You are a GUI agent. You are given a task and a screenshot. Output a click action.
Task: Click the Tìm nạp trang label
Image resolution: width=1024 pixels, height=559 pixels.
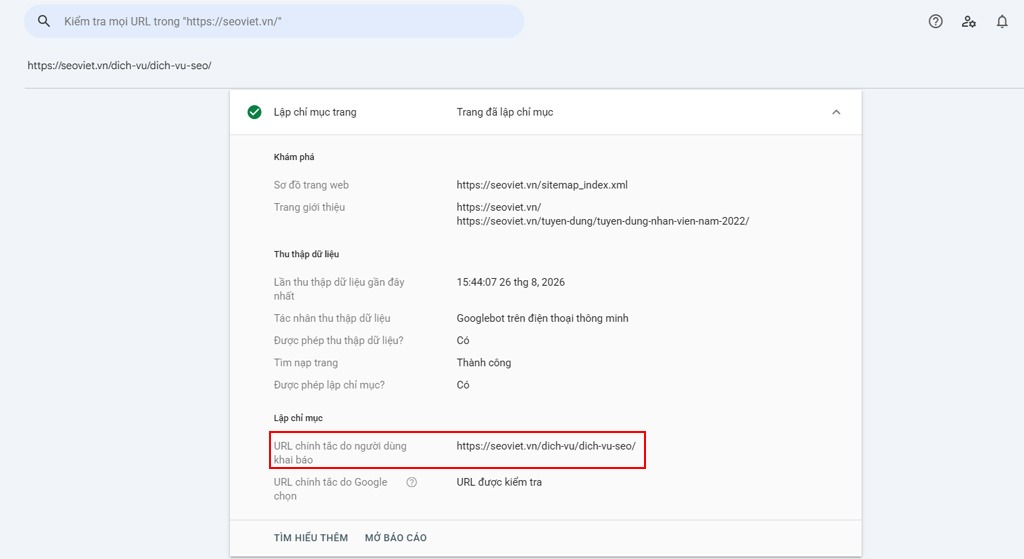point(306,362)
